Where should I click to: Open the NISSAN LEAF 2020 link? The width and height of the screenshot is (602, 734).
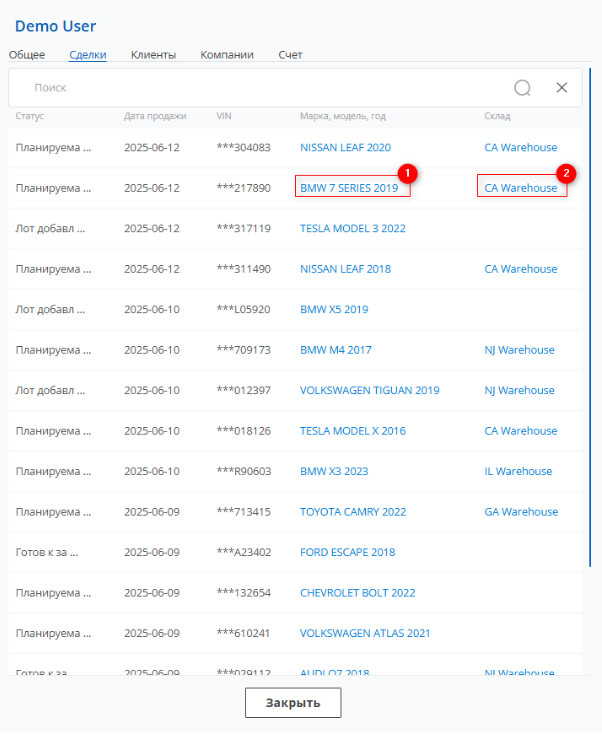[345, 147]
